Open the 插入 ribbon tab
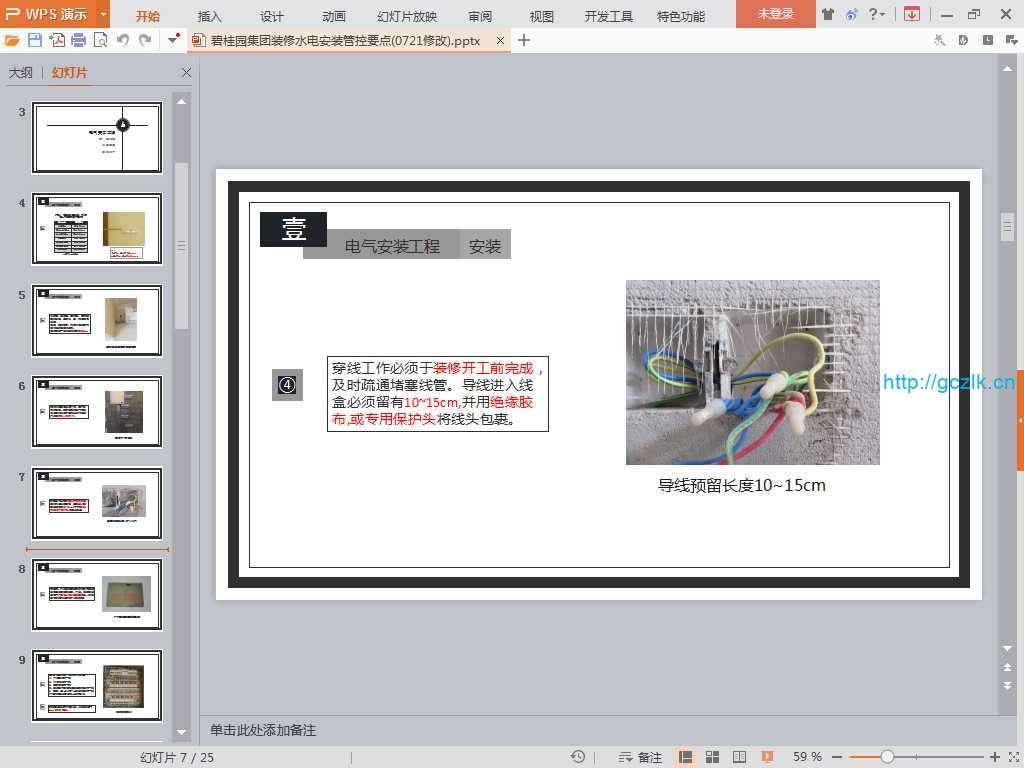This screenshot has width=1024, height=768. (210, 16)
